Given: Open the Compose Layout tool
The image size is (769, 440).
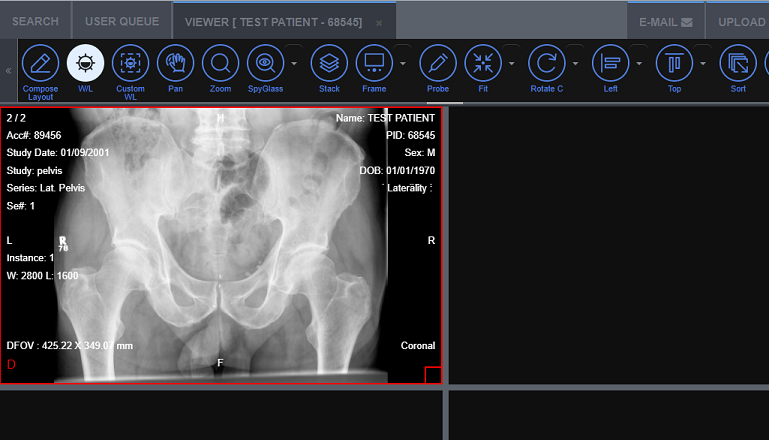Looking at the screenshot, I should [x=40, y=64].
